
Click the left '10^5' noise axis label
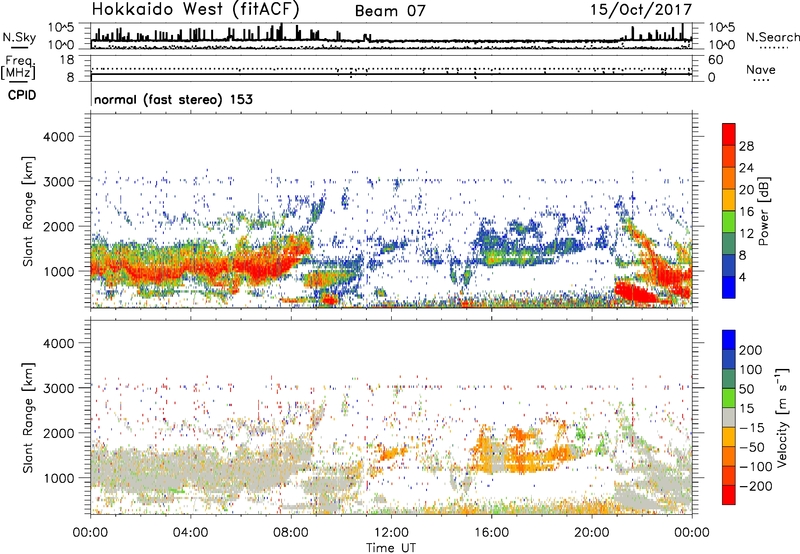(x=61, y=28)
